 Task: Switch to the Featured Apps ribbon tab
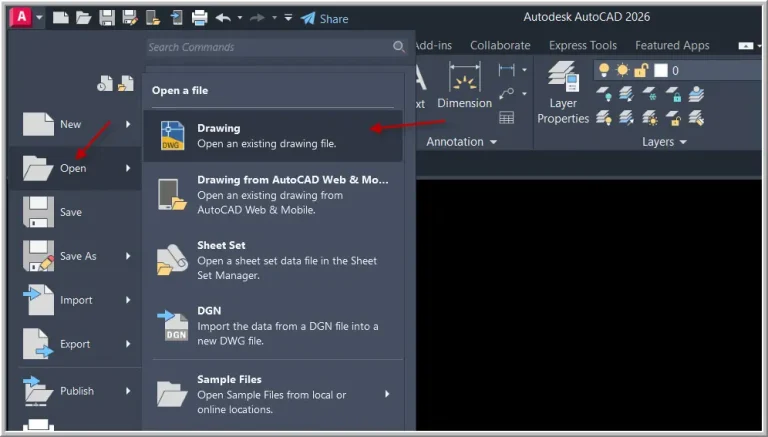click(x=672, y=46)
